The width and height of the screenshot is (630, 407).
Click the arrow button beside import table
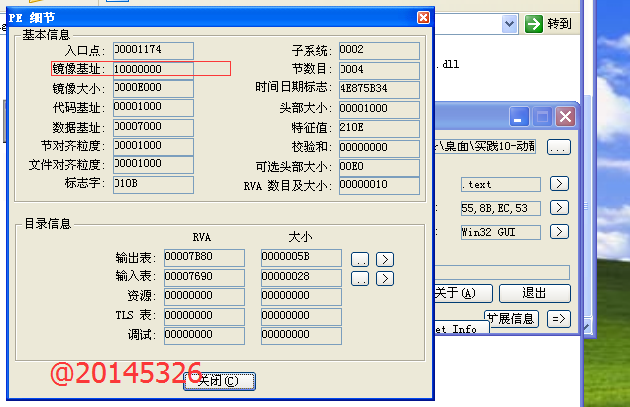point(384,278)
